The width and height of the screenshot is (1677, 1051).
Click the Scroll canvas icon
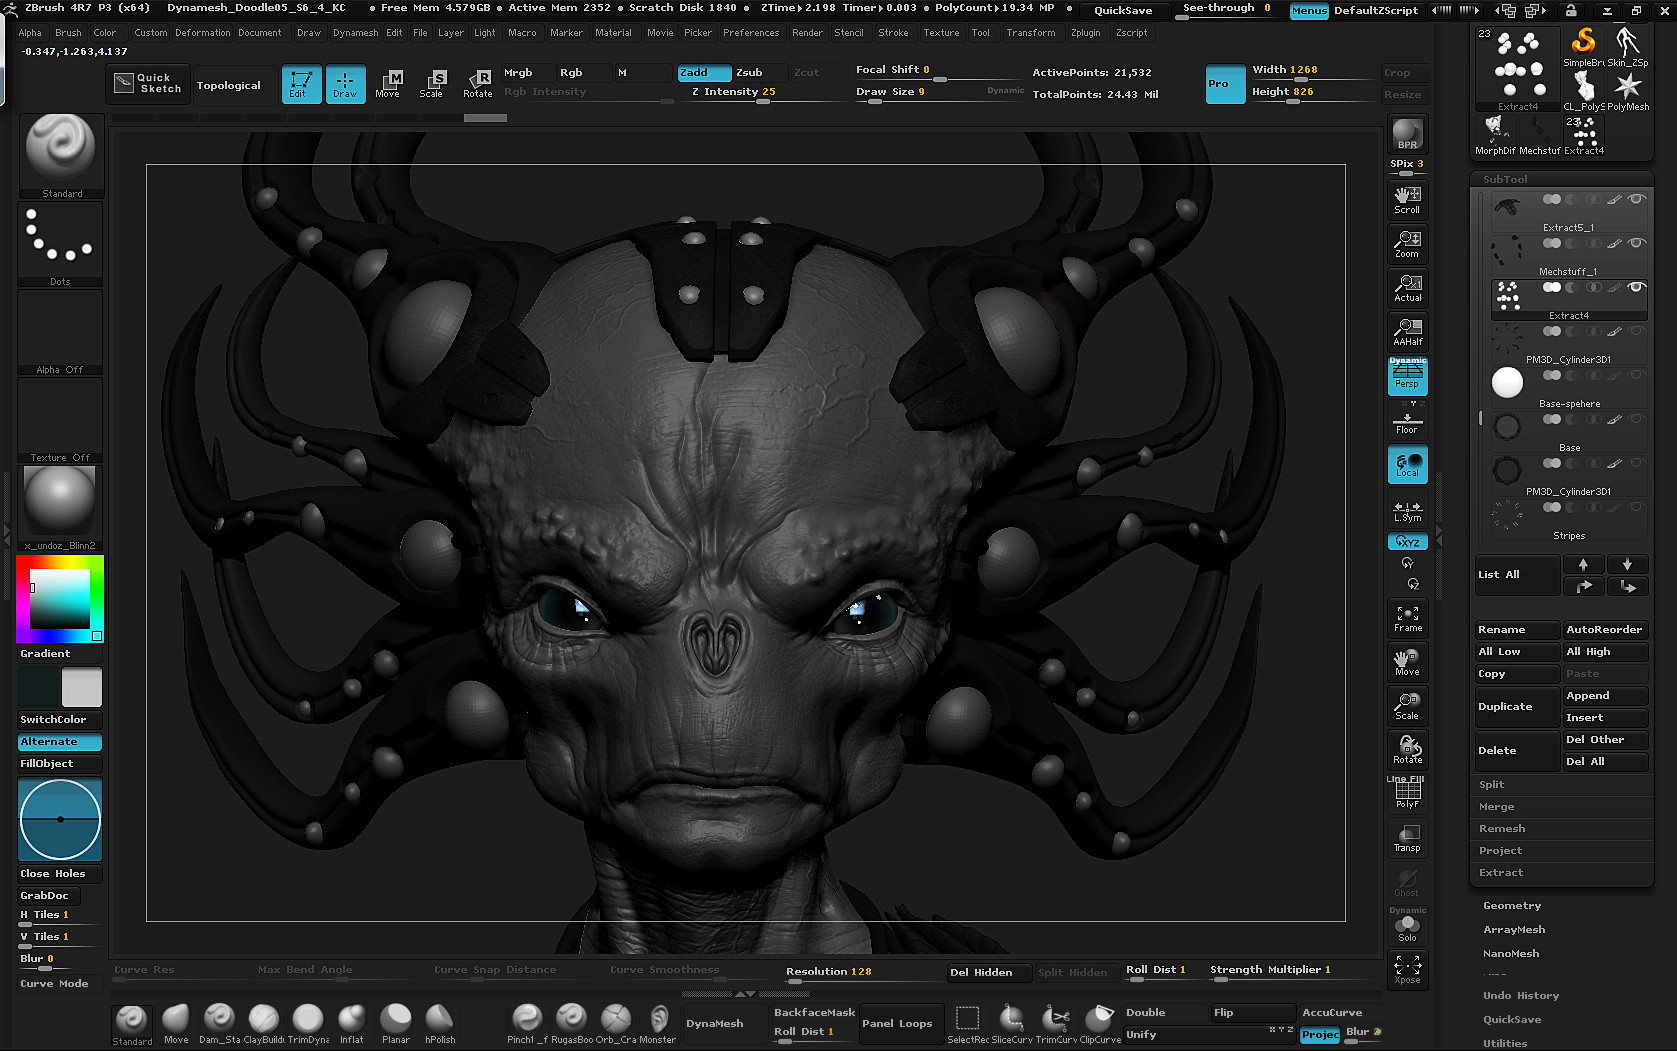pyautogui.click(x=1407, y=200)
